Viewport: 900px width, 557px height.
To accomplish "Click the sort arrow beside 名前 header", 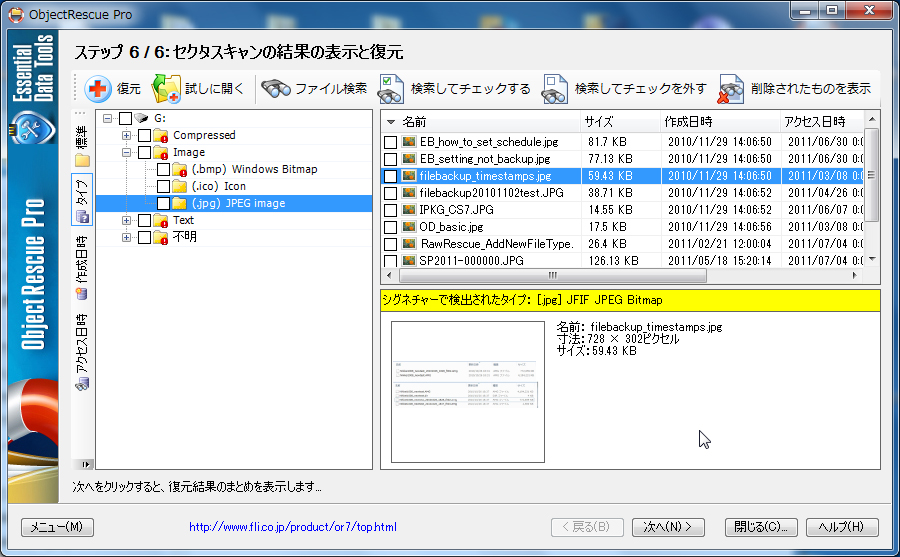I will [x=391, y=122].
